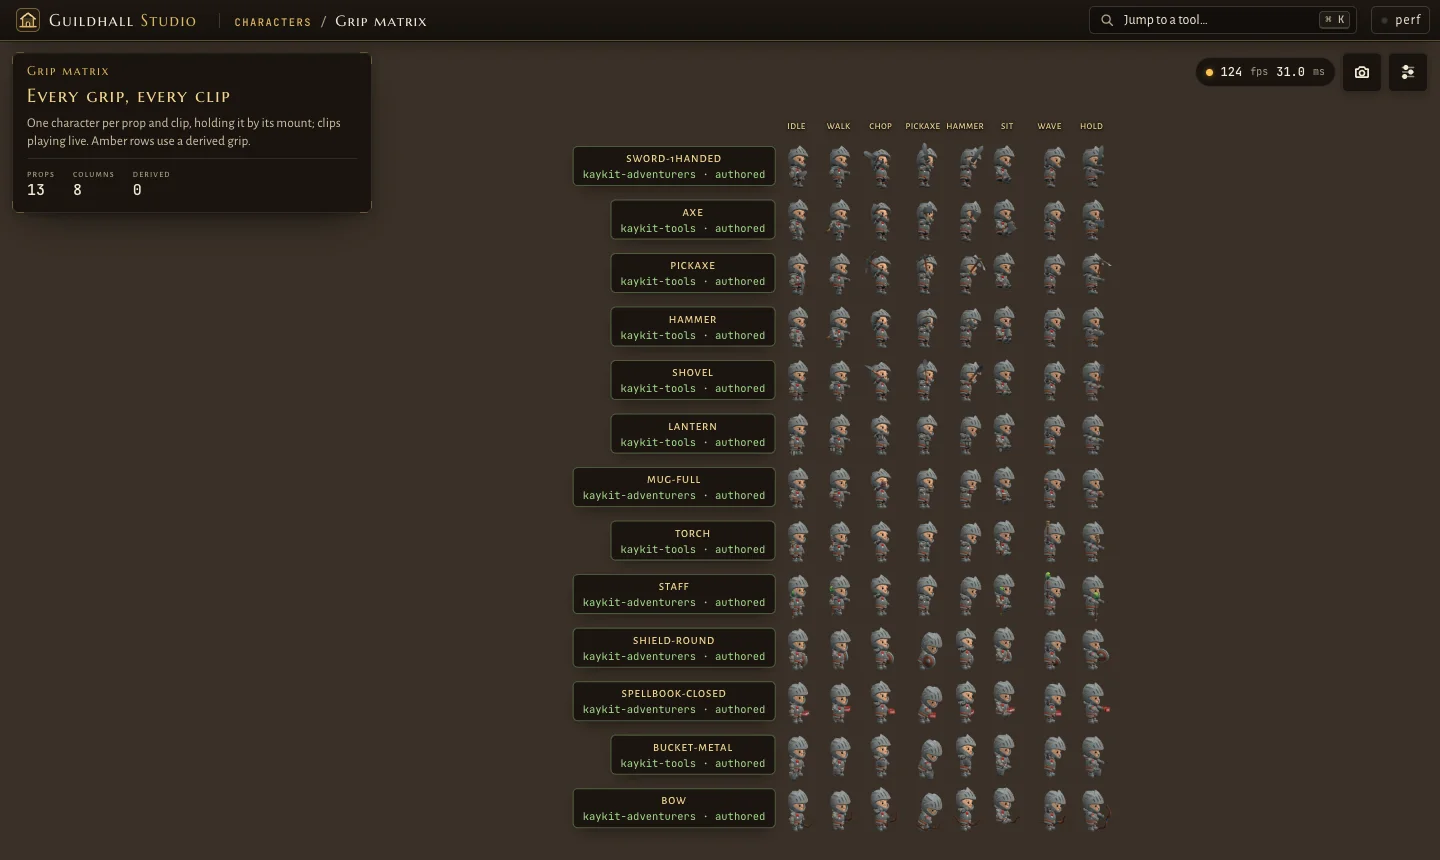
Task: Take a screenshot with the camera icon
Action: click(x=1362, y=72)
